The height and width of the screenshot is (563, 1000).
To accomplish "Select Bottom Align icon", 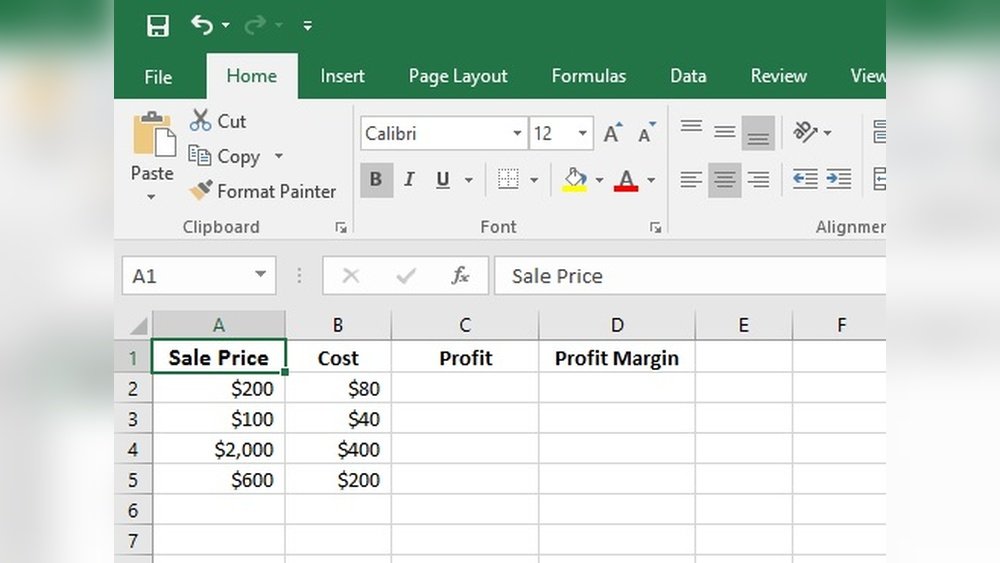I will (x=758, y=133).
